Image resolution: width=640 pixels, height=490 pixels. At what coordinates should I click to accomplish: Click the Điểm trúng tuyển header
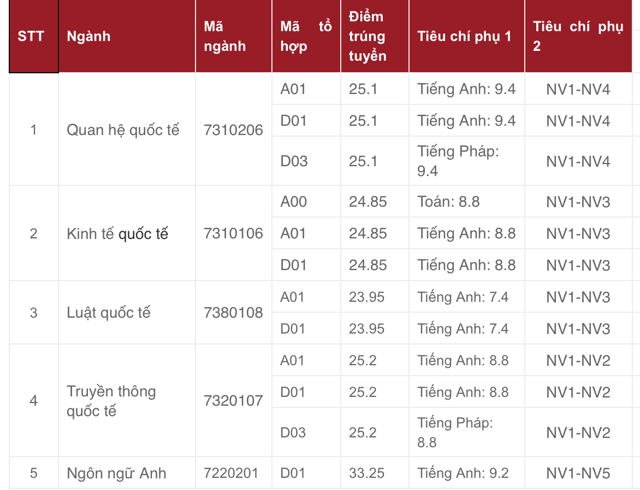[x=367, y=37]
